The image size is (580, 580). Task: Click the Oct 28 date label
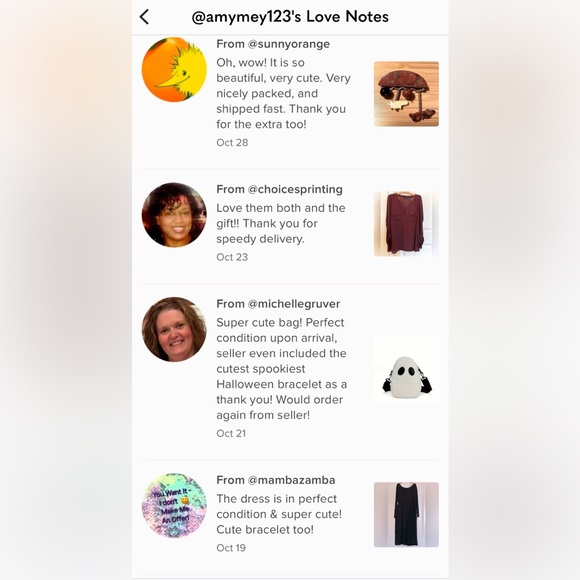pyautogui.click(x=232, y=143)
